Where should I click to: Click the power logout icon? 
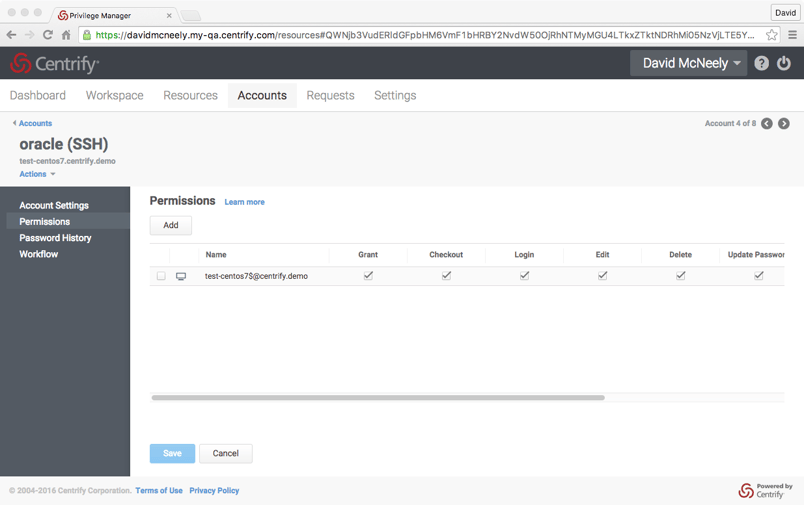pyautogui.click(x=783, y=63)
